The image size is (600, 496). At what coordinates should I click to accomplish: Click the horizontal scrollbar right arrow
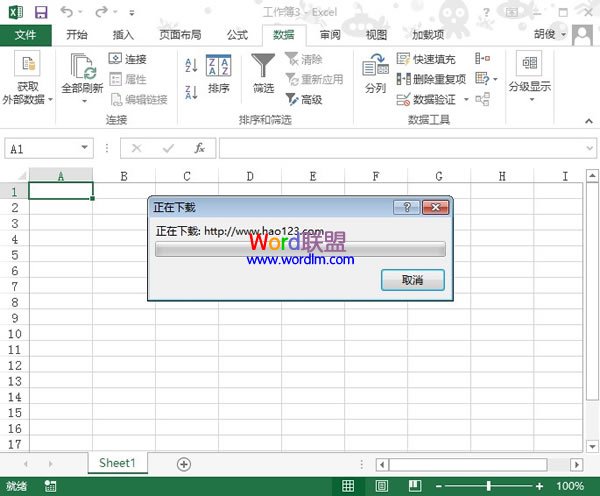coord(576,465)
